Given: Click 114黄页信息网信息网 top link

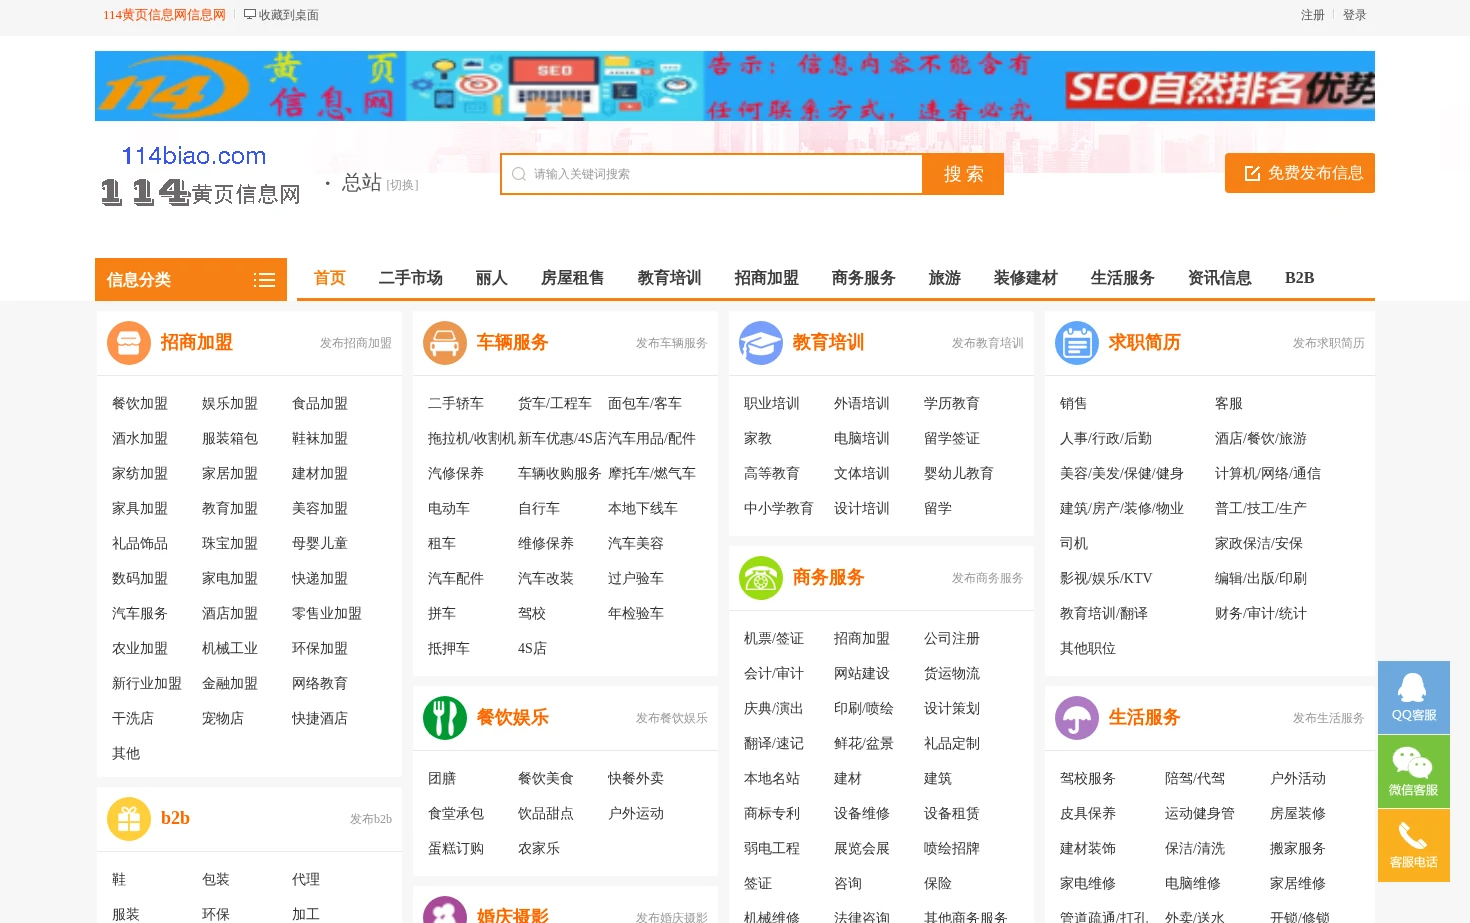Looking at the screenshot, I should point(165,15).
